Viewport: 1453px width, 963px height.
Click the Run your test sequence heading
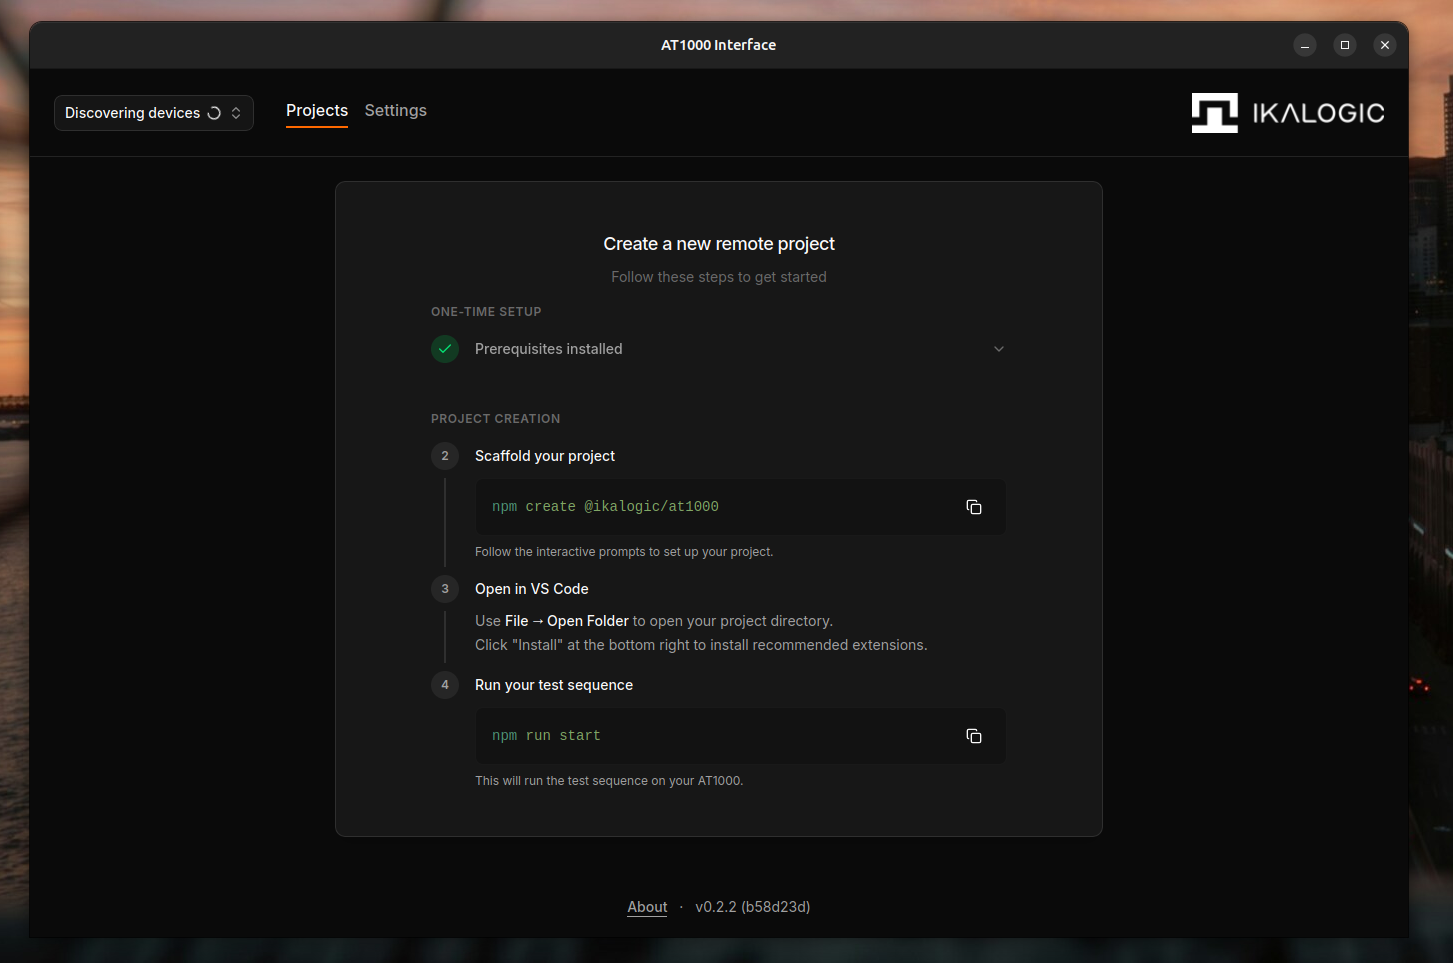pyautogui.click(x=554, y=685)
